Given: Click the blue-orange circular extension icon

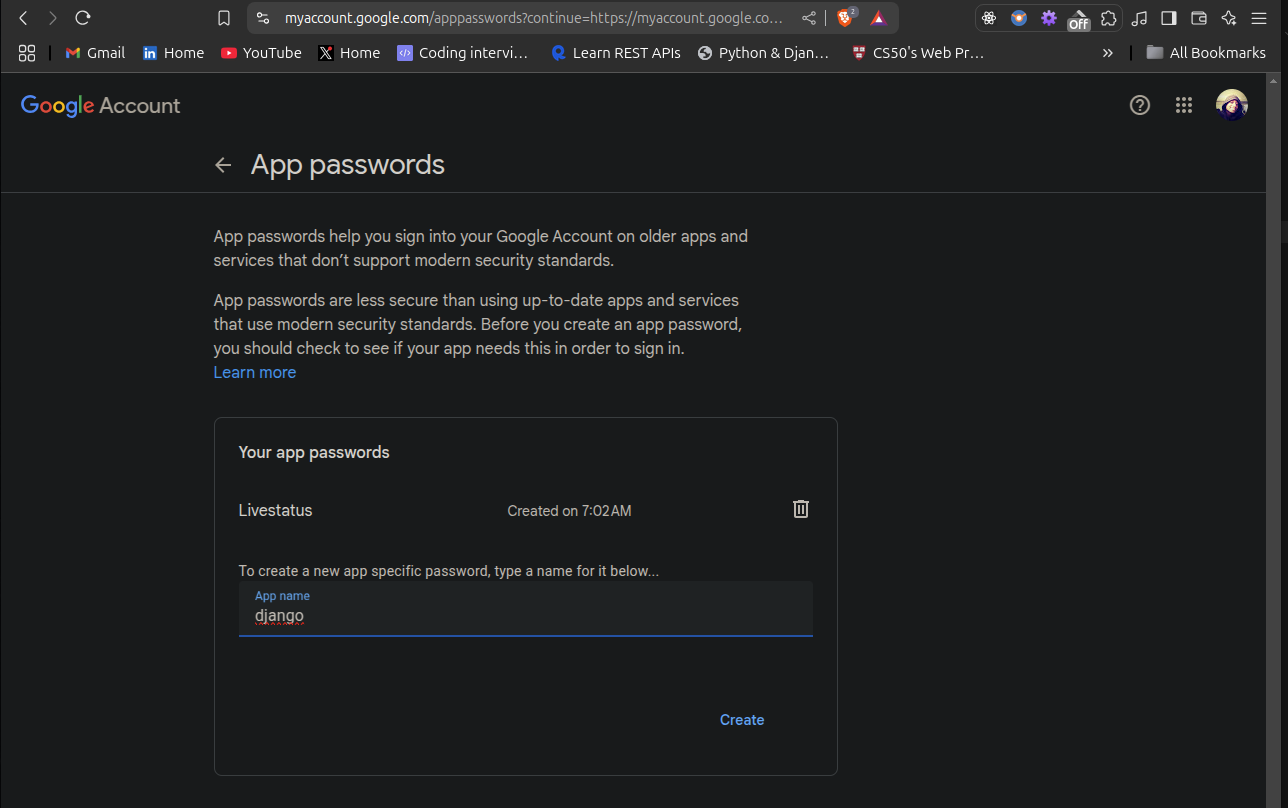Looking at the screenshot, I should (1019, 18).
